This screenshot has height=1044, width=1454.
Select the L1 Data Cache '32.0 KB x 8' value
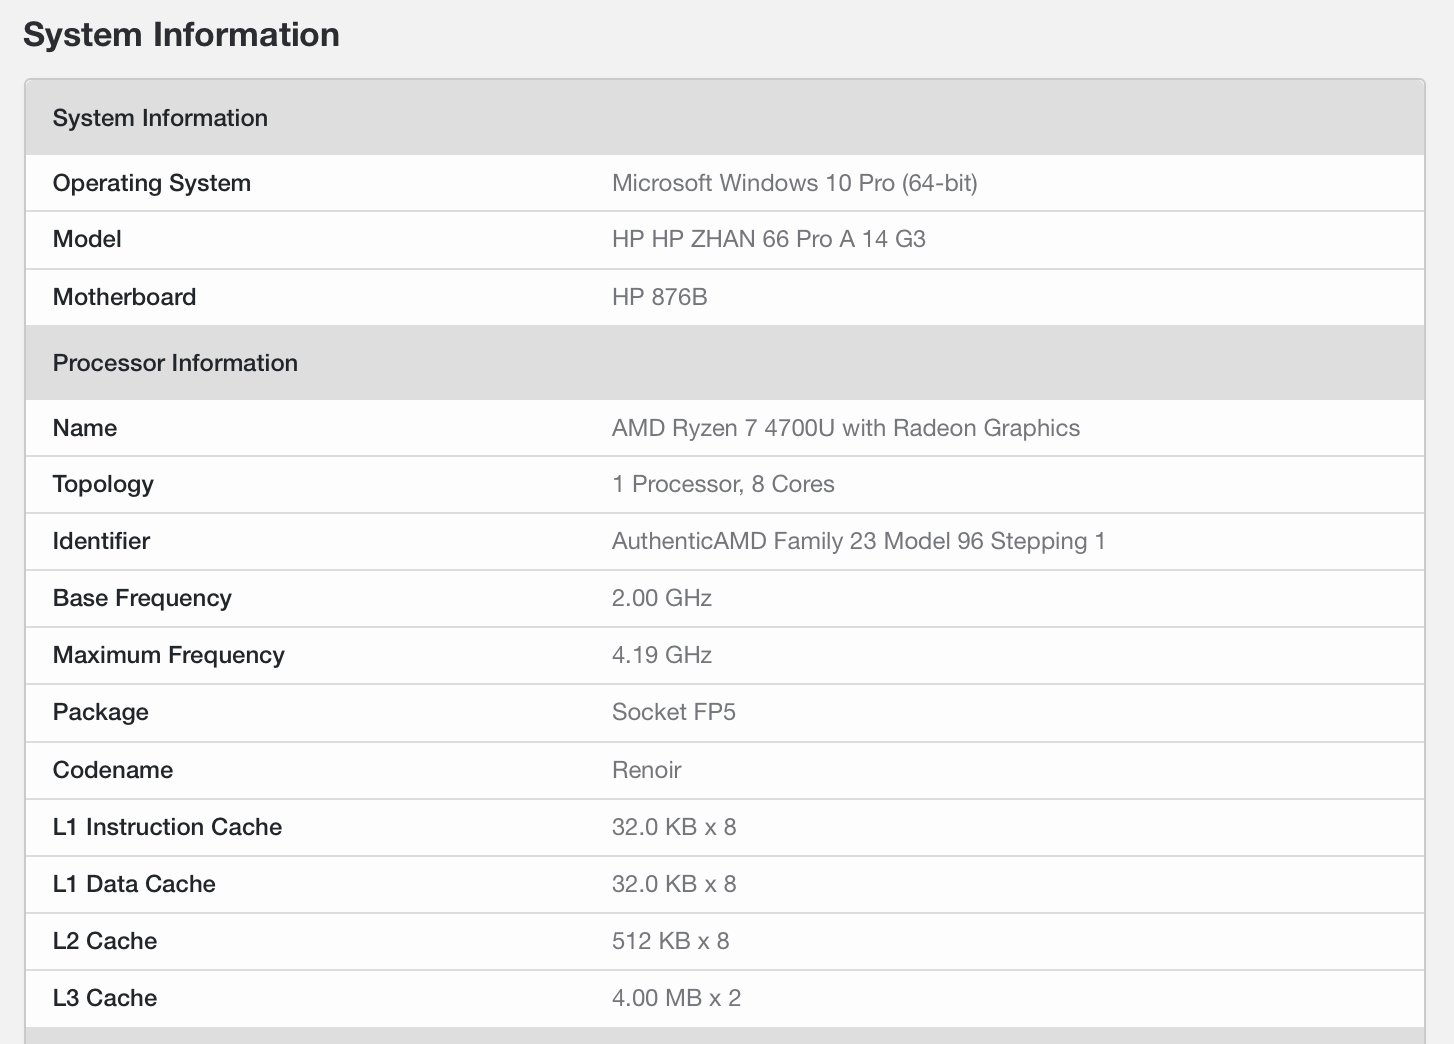pyautogui.click(x=674, y=884)
